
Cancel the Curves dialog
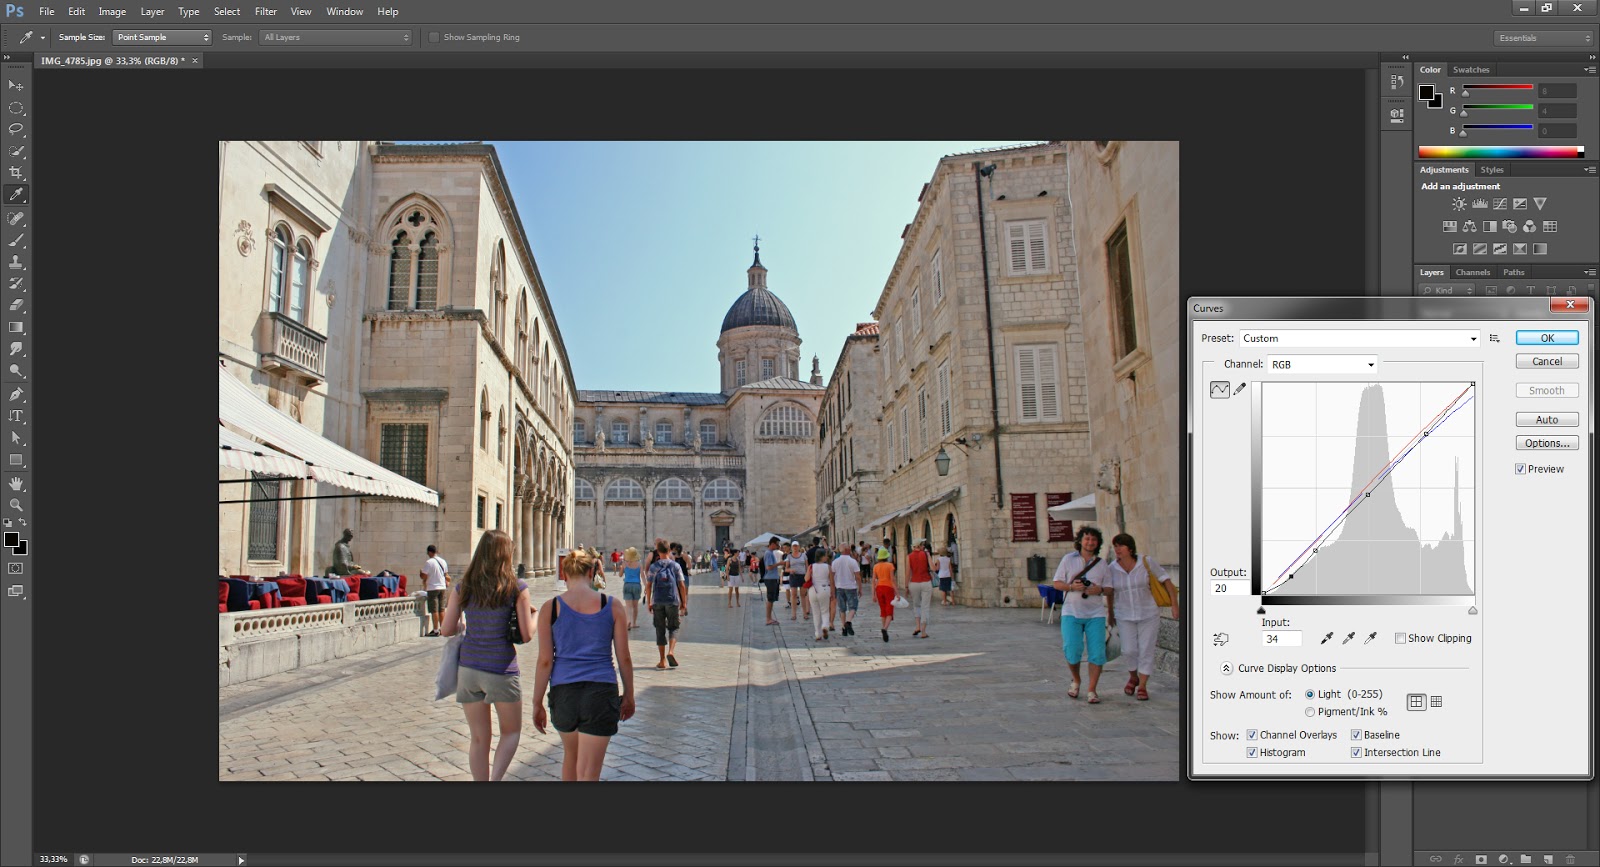point(1547,362)
